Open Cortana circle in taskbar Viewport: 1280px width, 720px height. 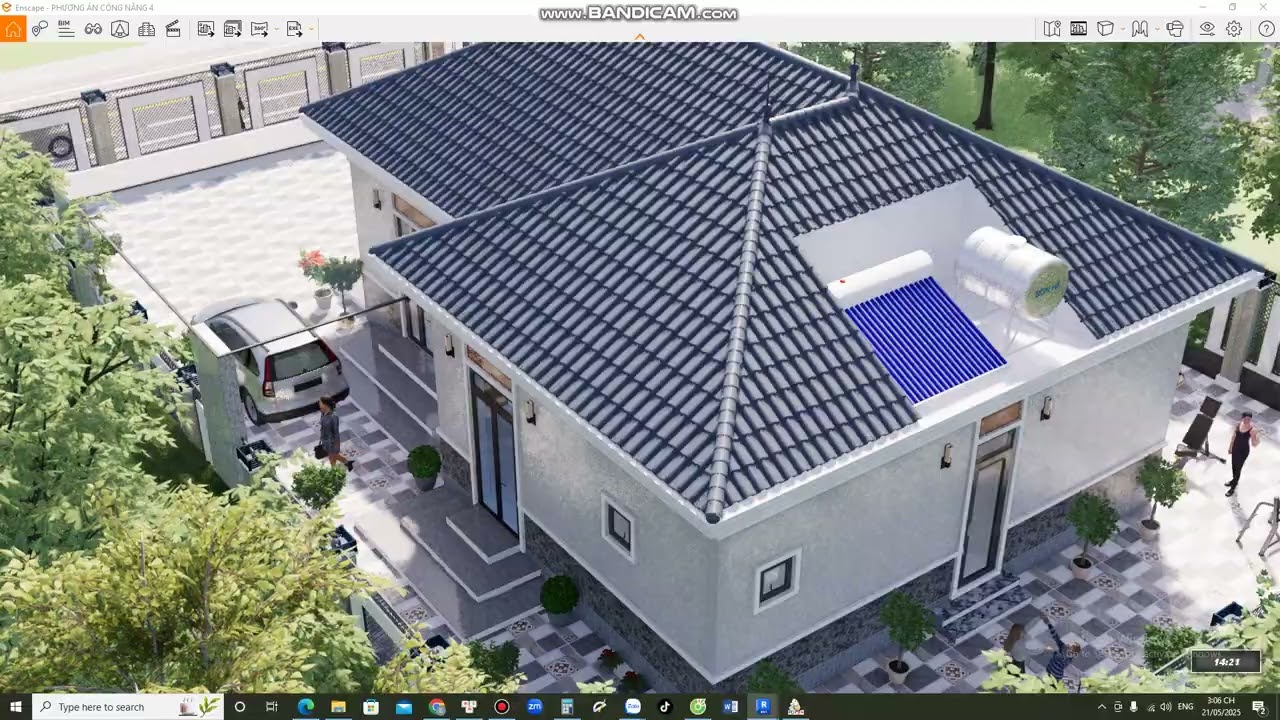239,707
